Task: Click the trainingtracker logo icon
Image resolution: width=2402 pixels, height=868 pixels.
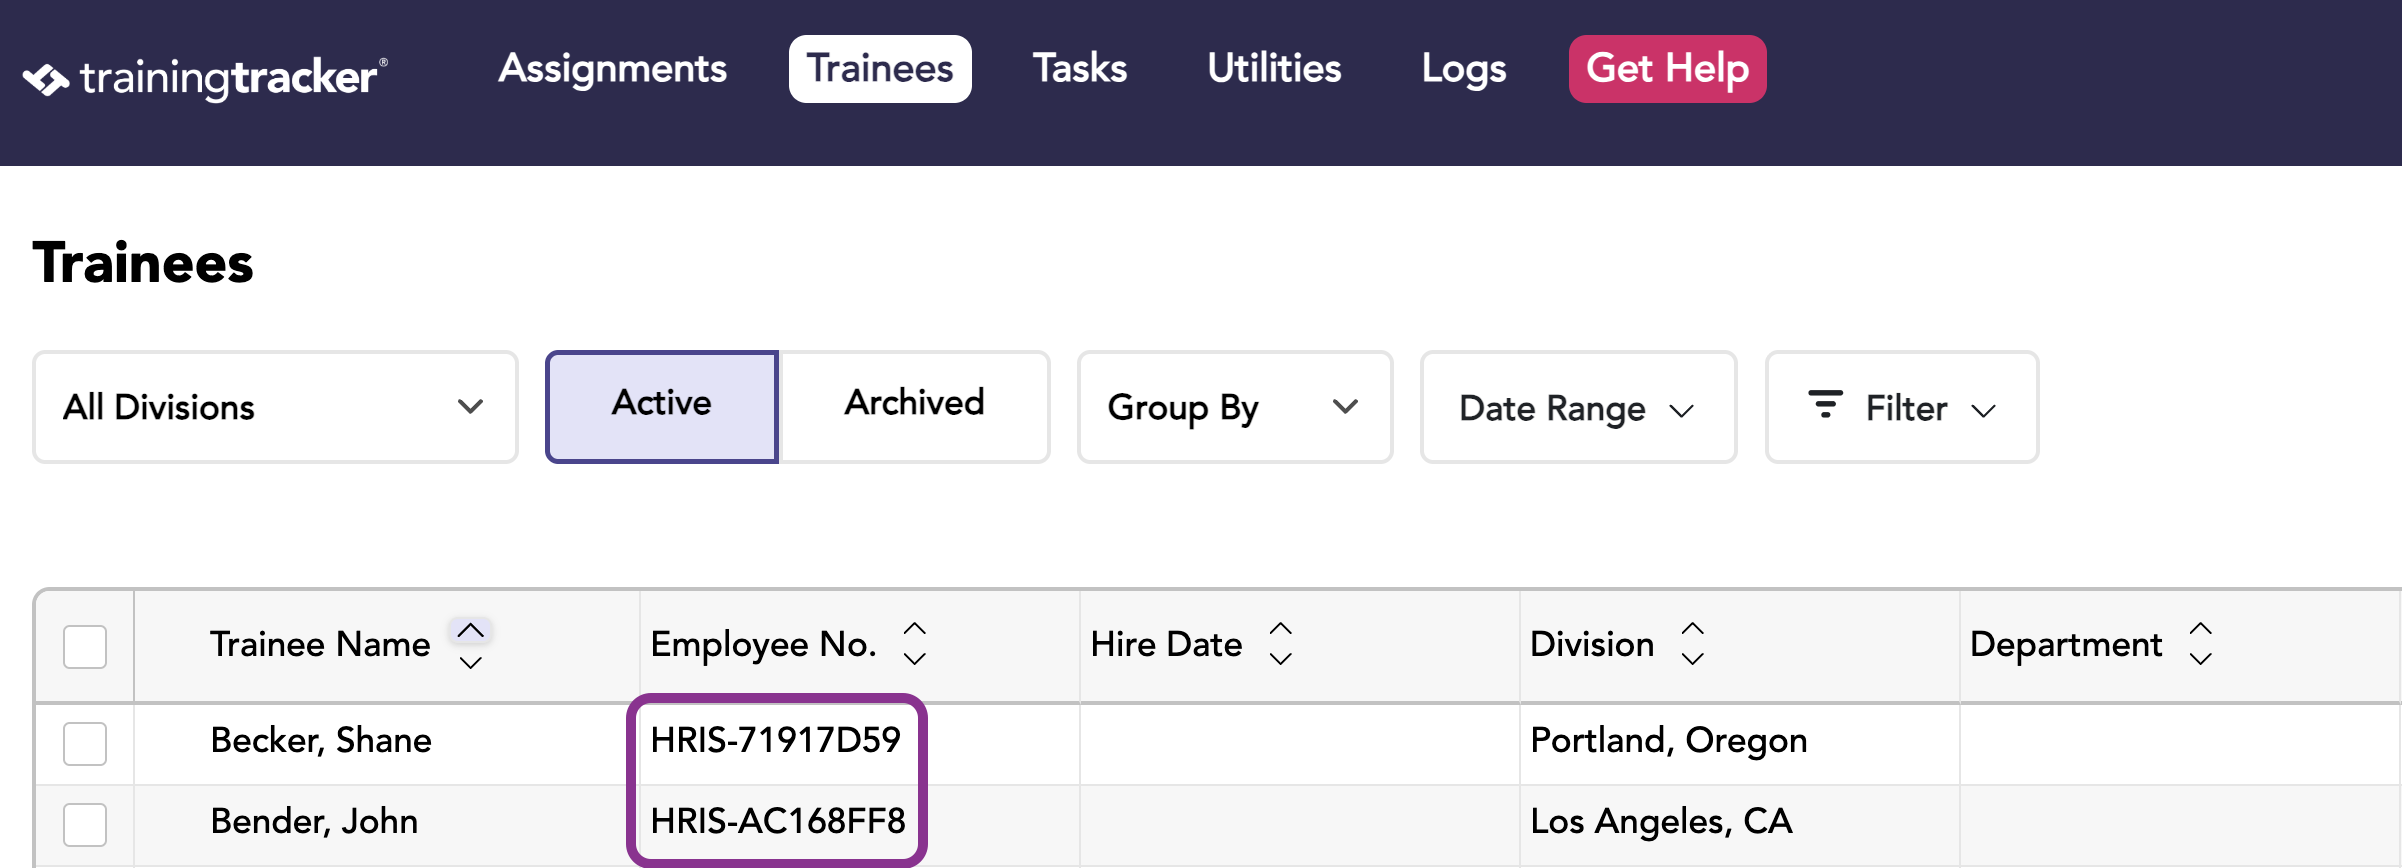Action: [x=46, y=79]
